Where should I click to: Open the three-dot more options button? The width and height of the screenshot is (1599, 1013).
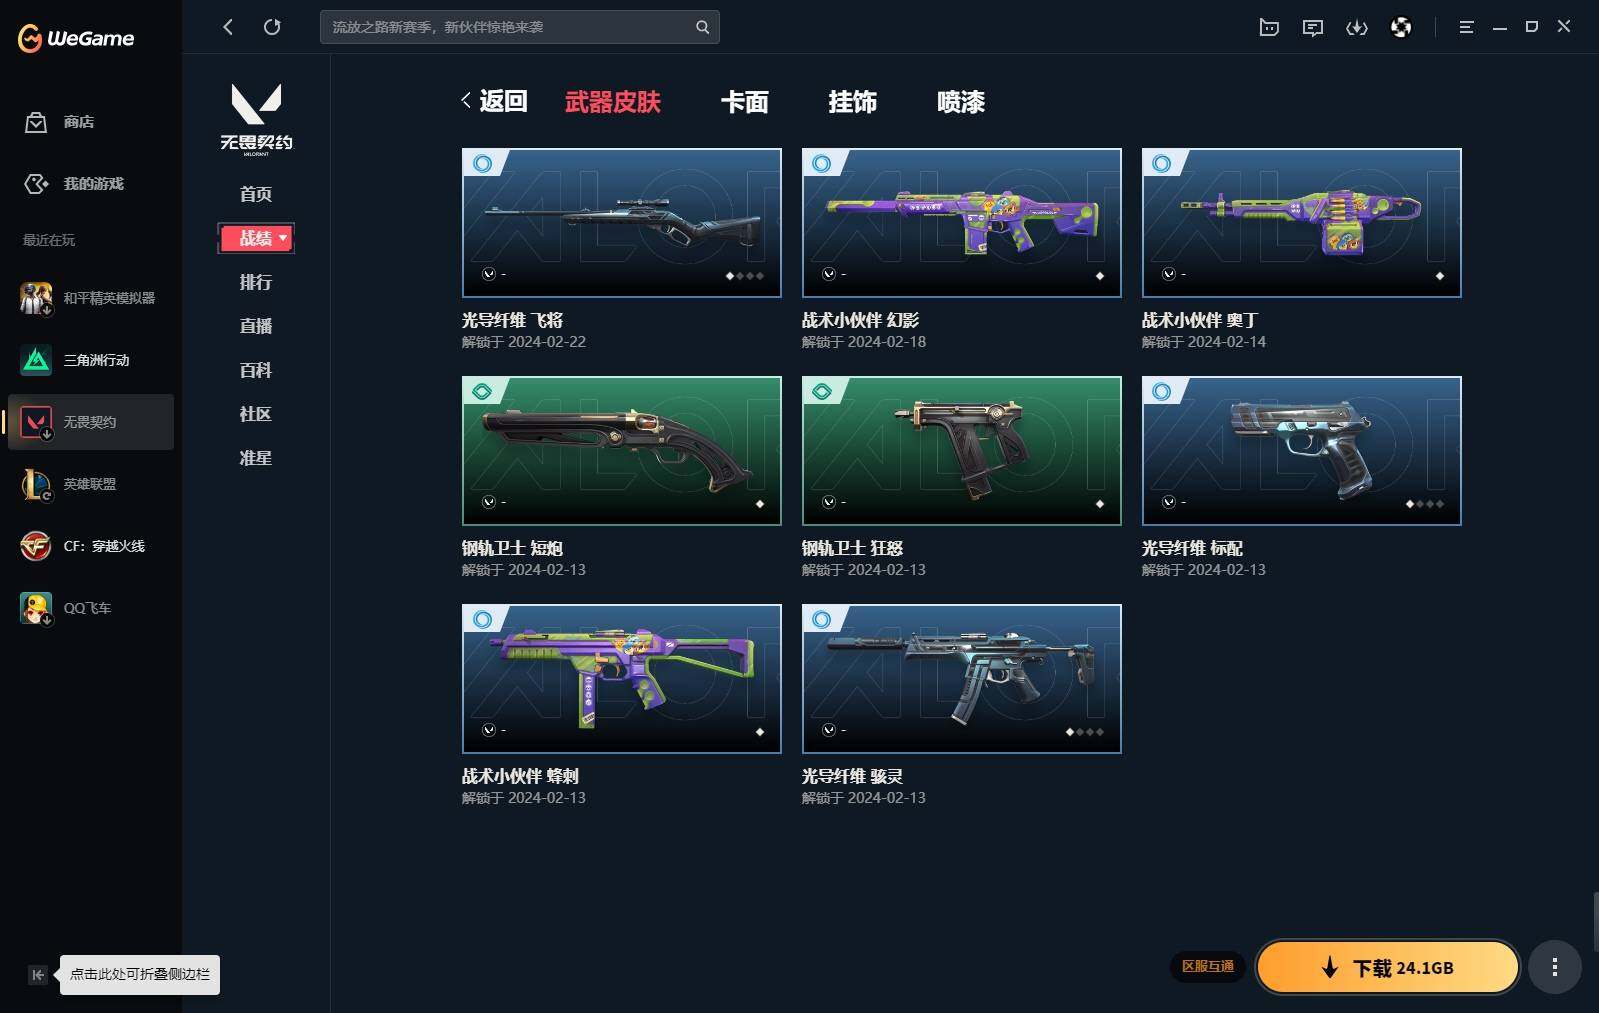tap(1554, 967)
